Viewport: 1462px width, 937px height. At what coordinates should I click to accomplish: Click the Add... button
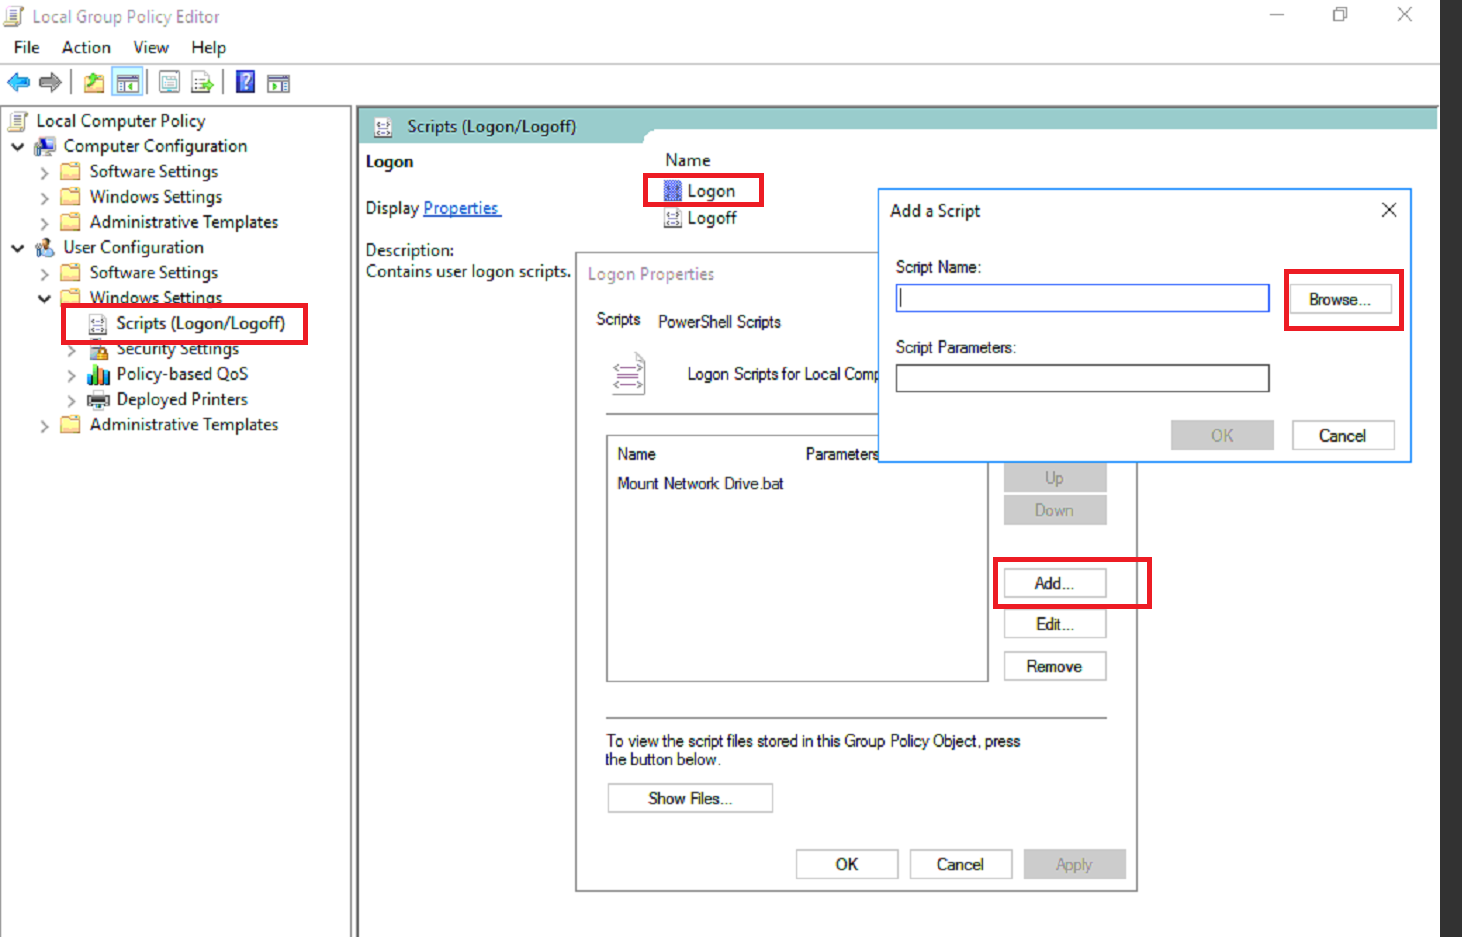pyautogui.click(x=1055, y=583)
